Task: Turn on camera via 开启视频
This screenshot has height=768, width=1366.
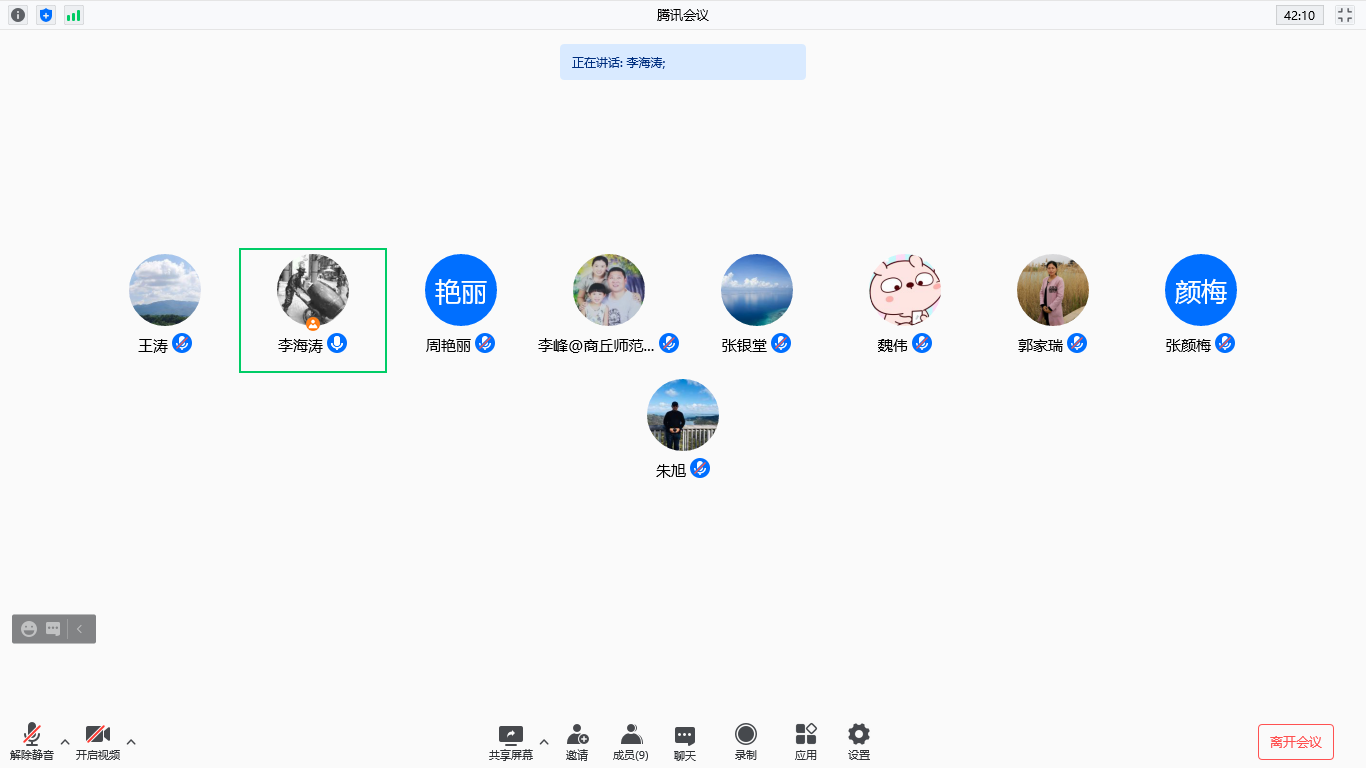Action: point(98,741)
